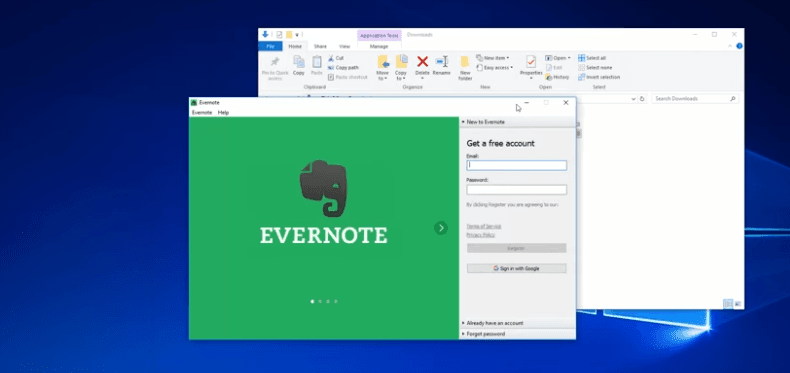790x373 pixels.
Task: Open the Copy to dropdown in Explorer
Action: point(401,76)
